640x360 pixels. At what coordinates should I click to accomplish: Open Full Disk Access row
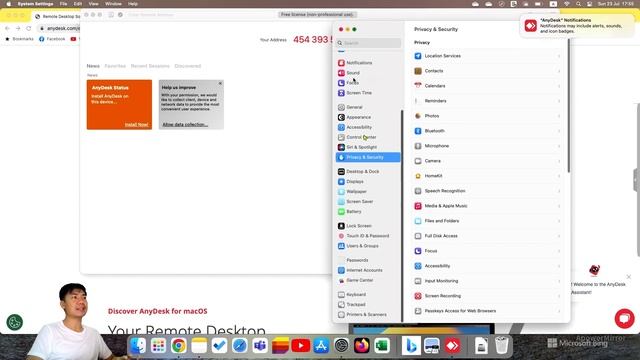(x=487, y=236)
